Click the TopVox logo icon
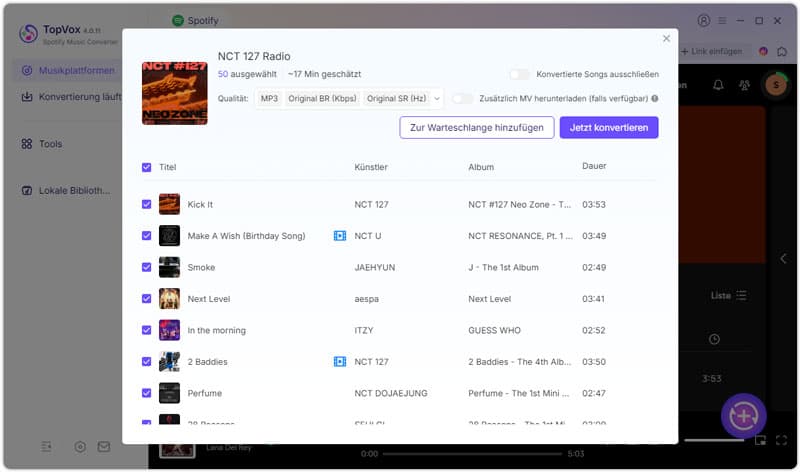This screenshot has width=800, height=472. click(x=28, y=34)
